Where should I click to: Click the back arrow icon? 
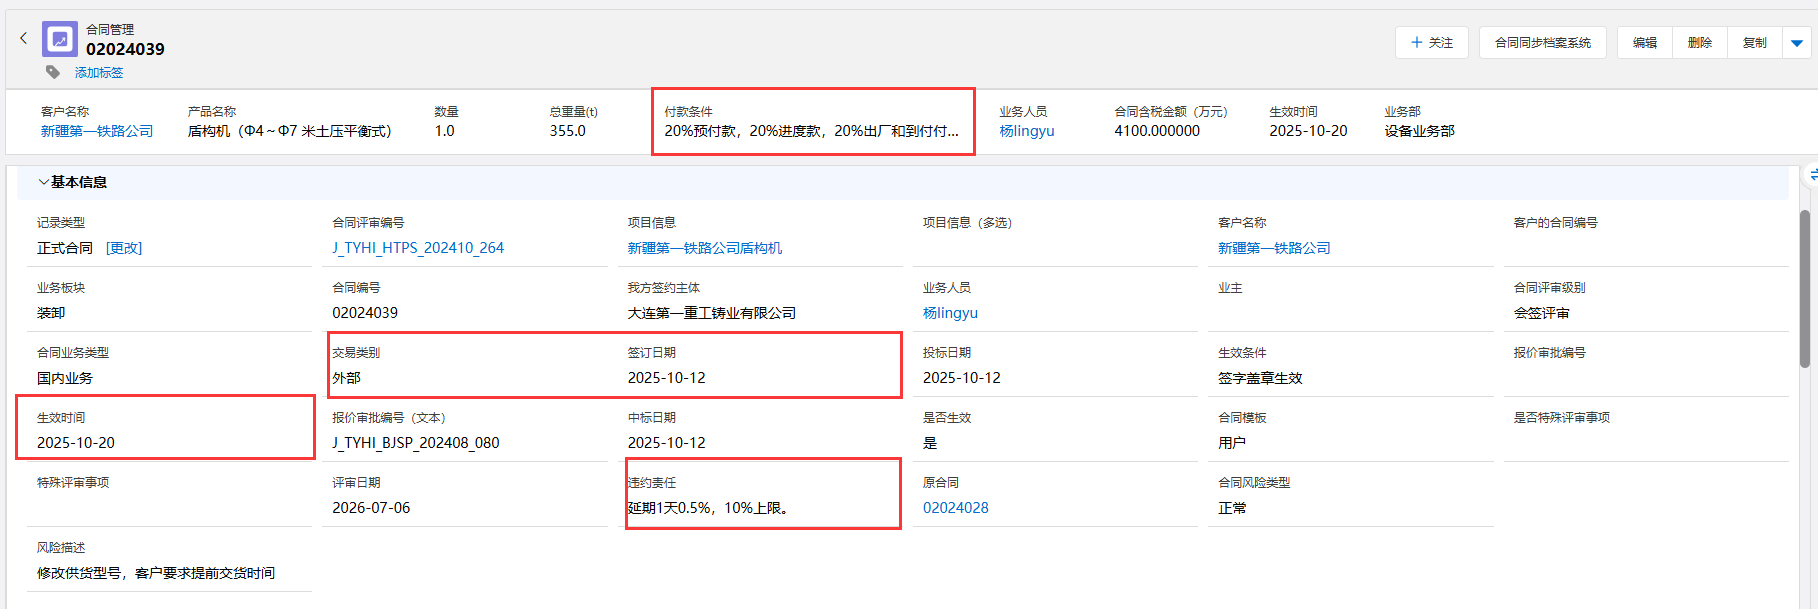24,38
